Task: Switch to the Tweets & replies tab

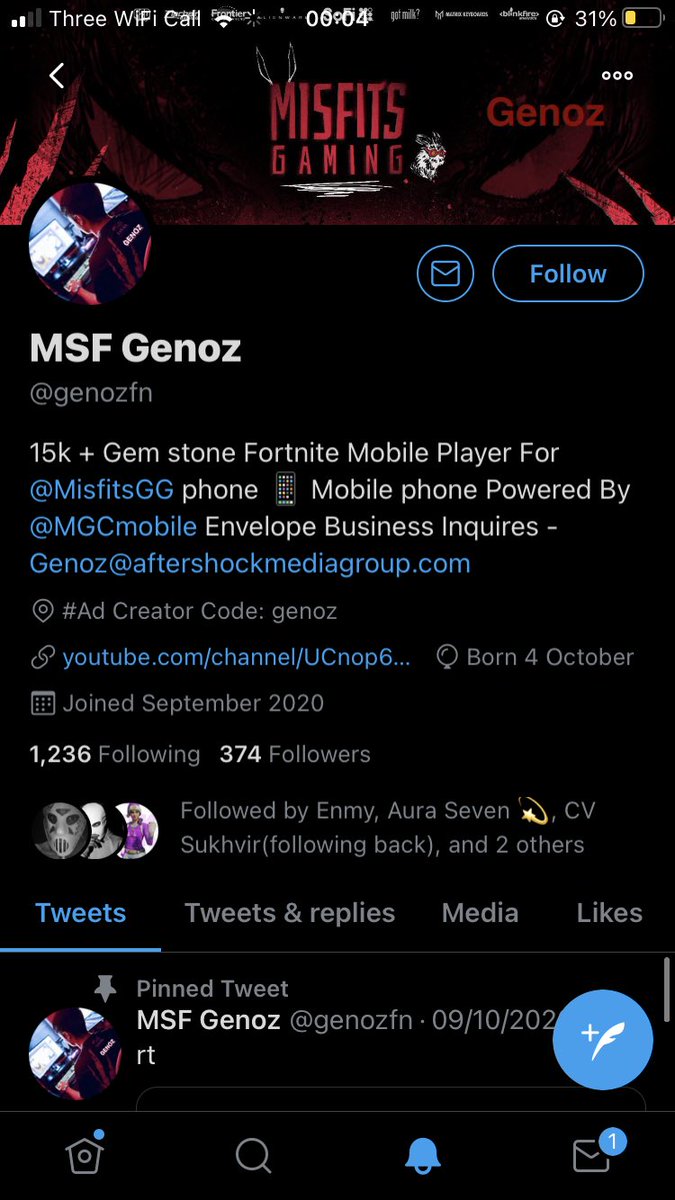Action: (x=290, y=913)
